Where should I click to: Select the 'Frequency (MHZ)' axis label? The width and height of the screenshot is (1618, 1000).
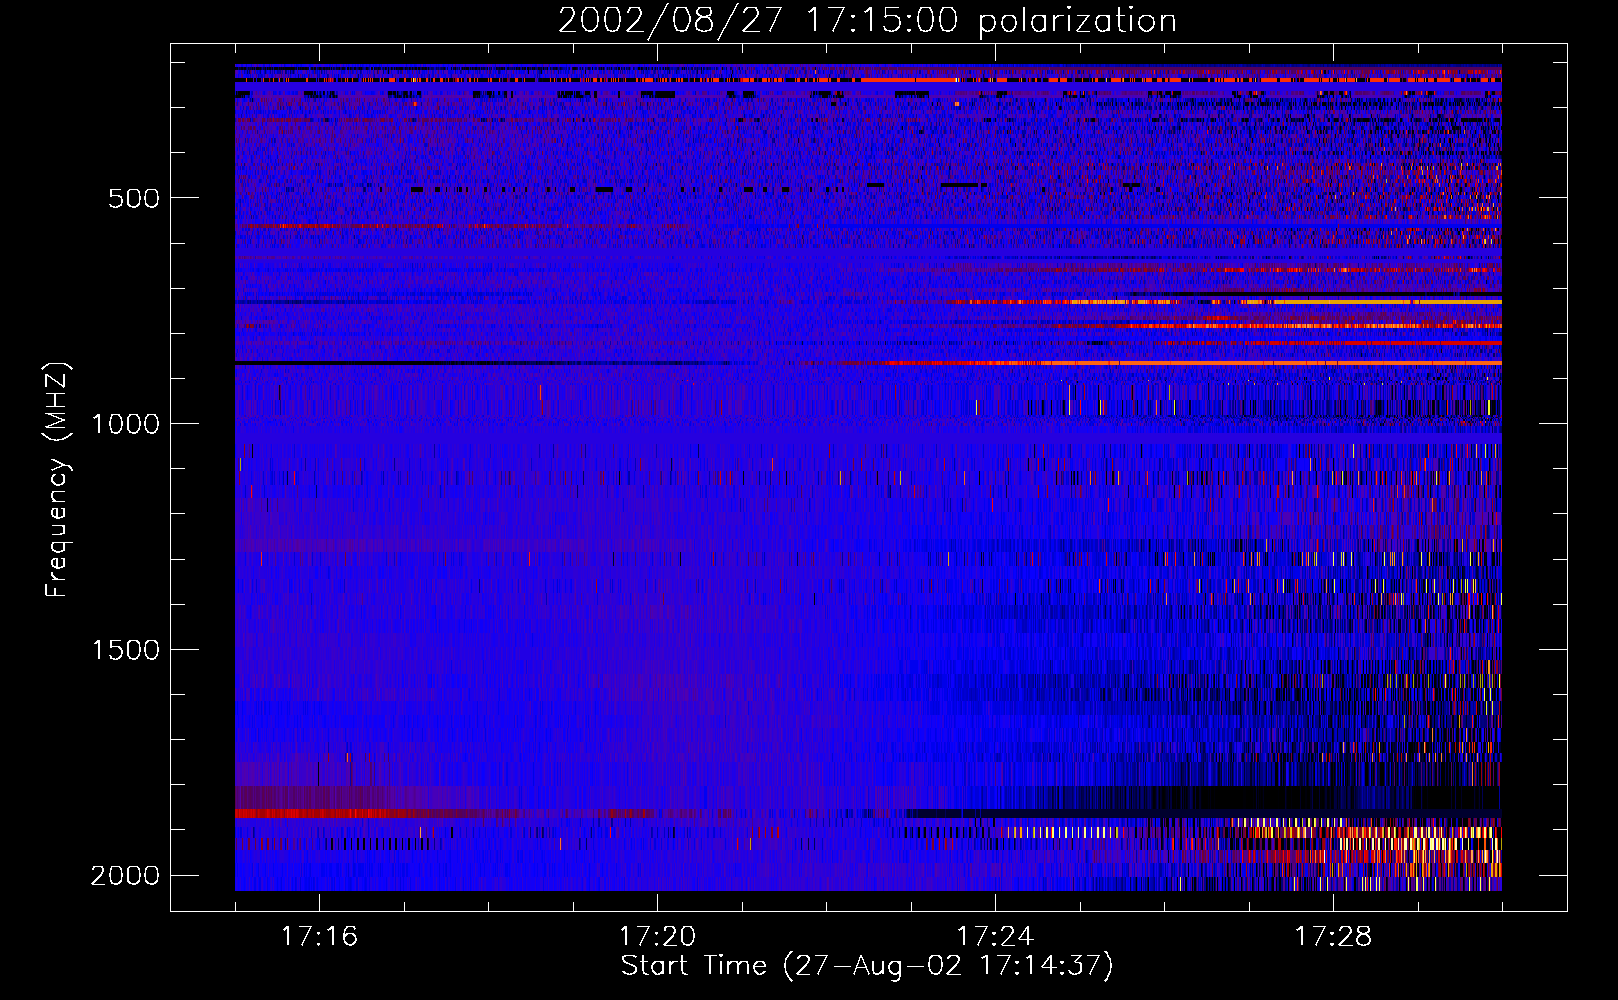[x=58, y=480]
